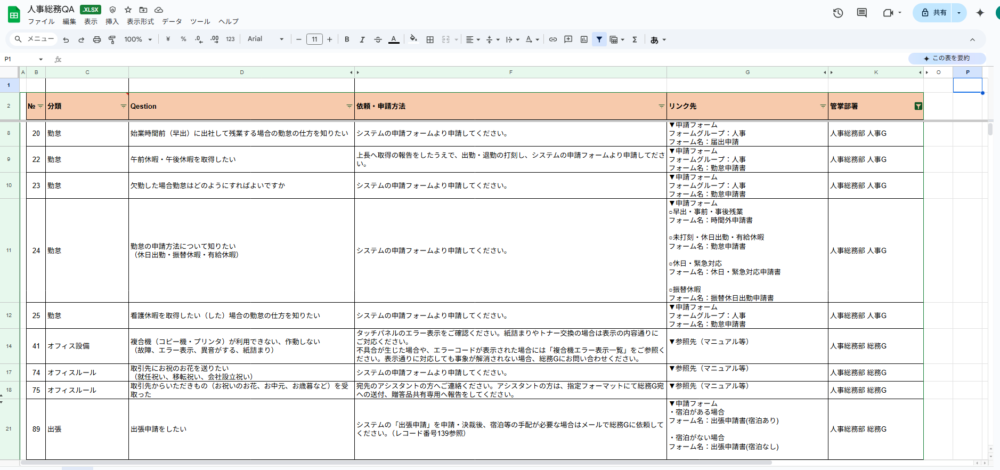Click the print icon

[96, 39]
